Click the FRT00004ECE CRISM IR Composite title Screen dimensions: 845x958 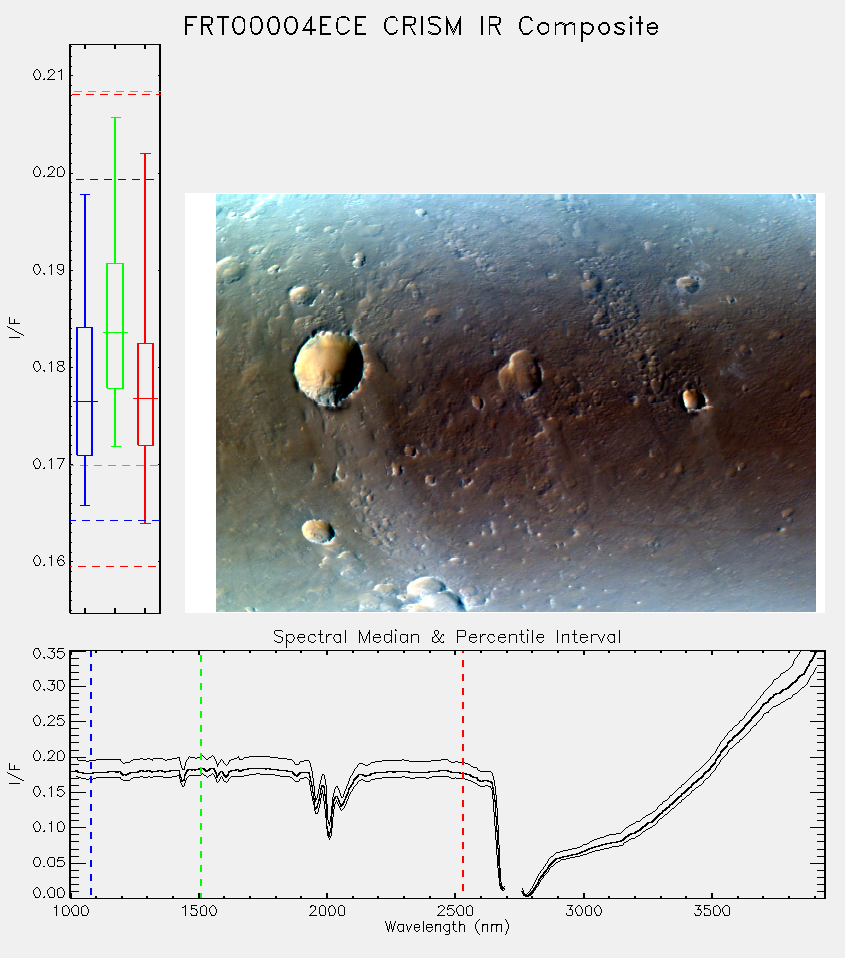point(421,27)
